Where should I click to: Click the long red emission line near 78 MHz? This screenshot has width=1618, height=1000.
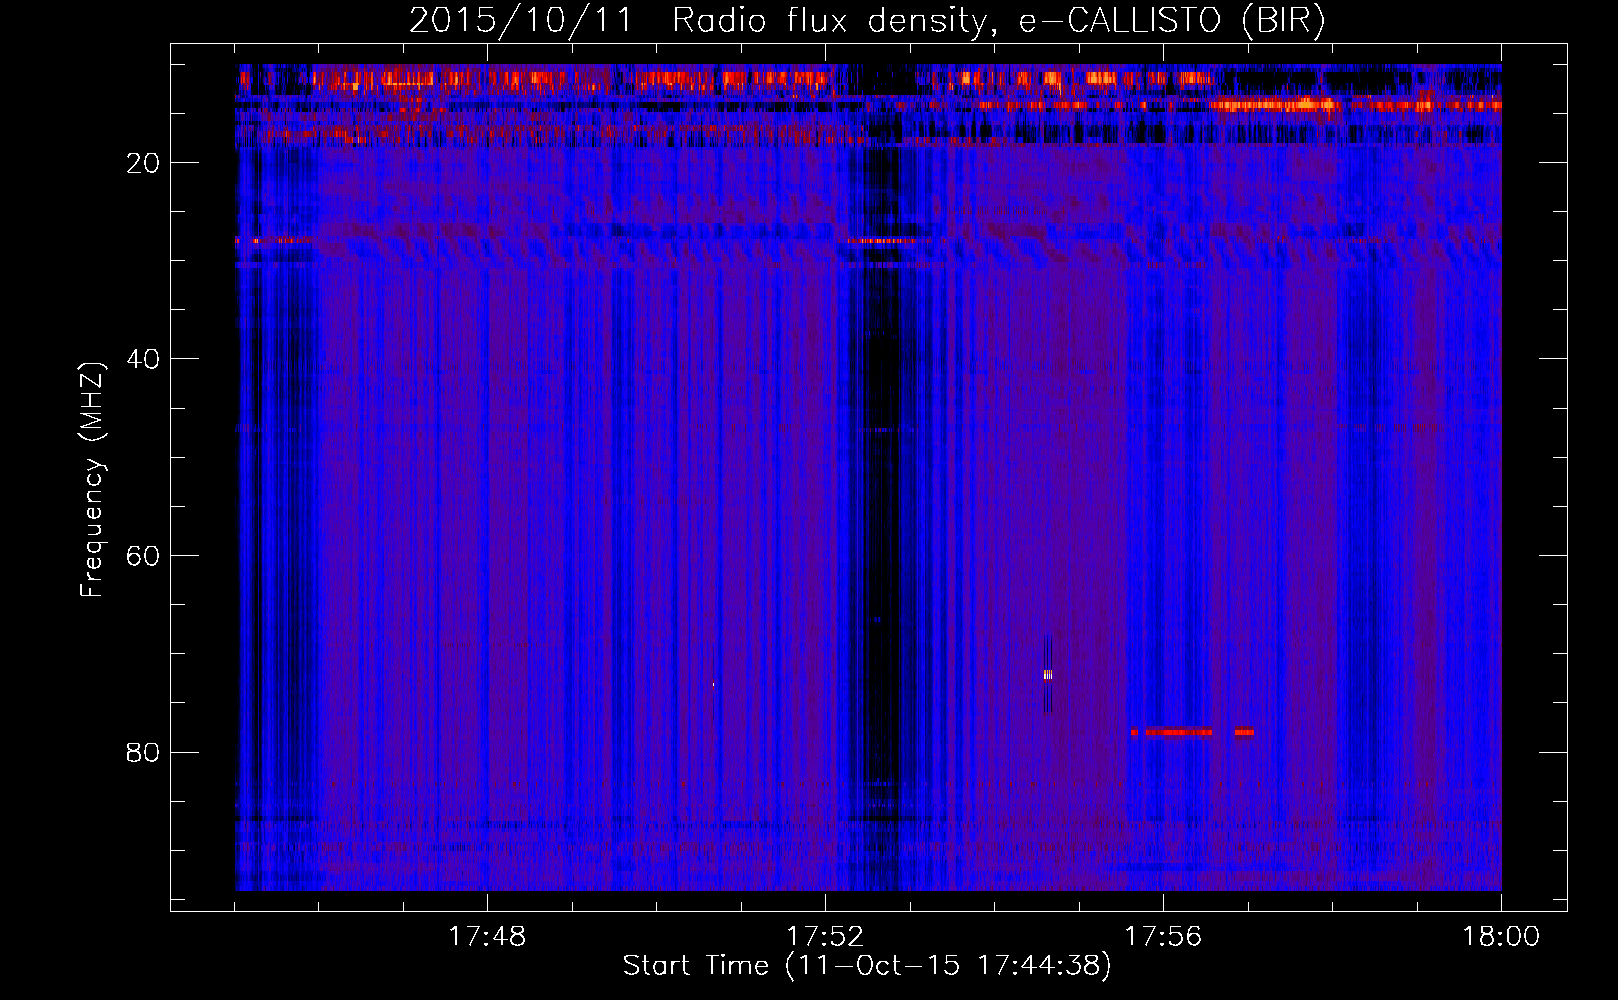click(x=1178, y=732)
